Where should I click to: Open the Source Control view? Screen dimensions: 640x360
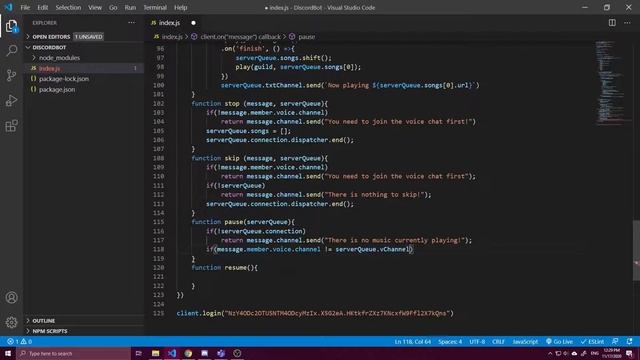point(11,76)
